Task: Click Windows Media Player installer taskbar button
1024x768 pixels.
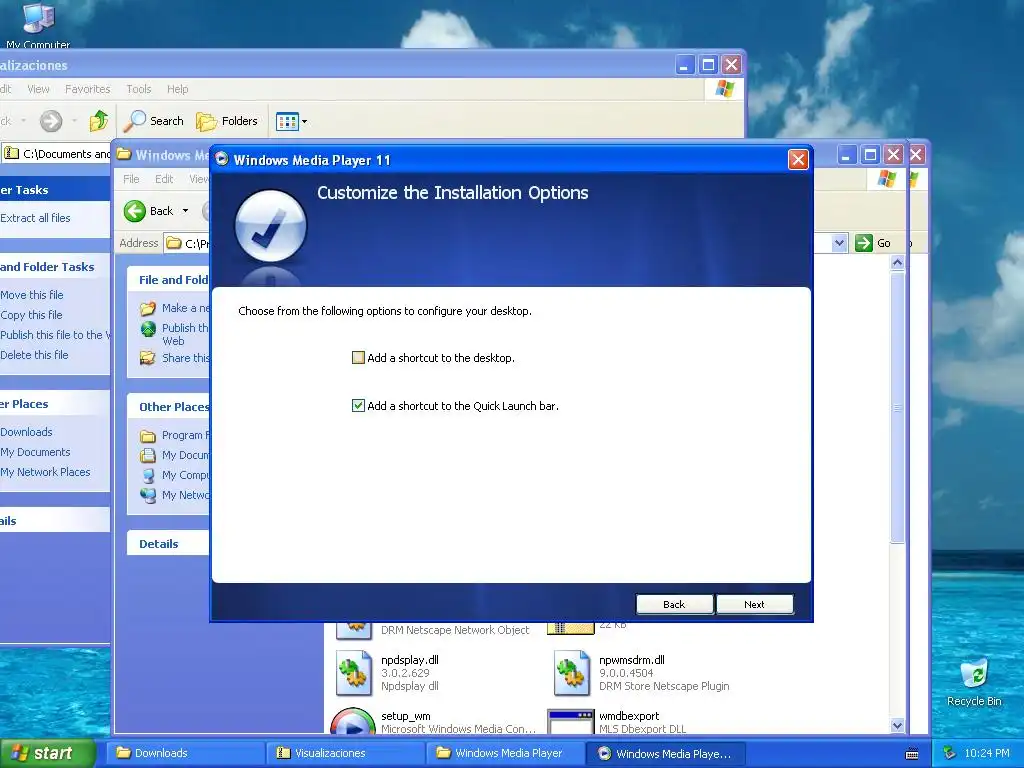Action: [x=665, y=753]
